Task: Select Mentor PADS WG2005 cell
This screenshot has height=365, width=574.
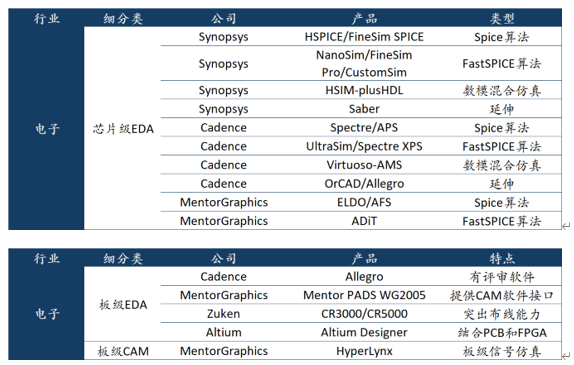Action: point(364,295)
